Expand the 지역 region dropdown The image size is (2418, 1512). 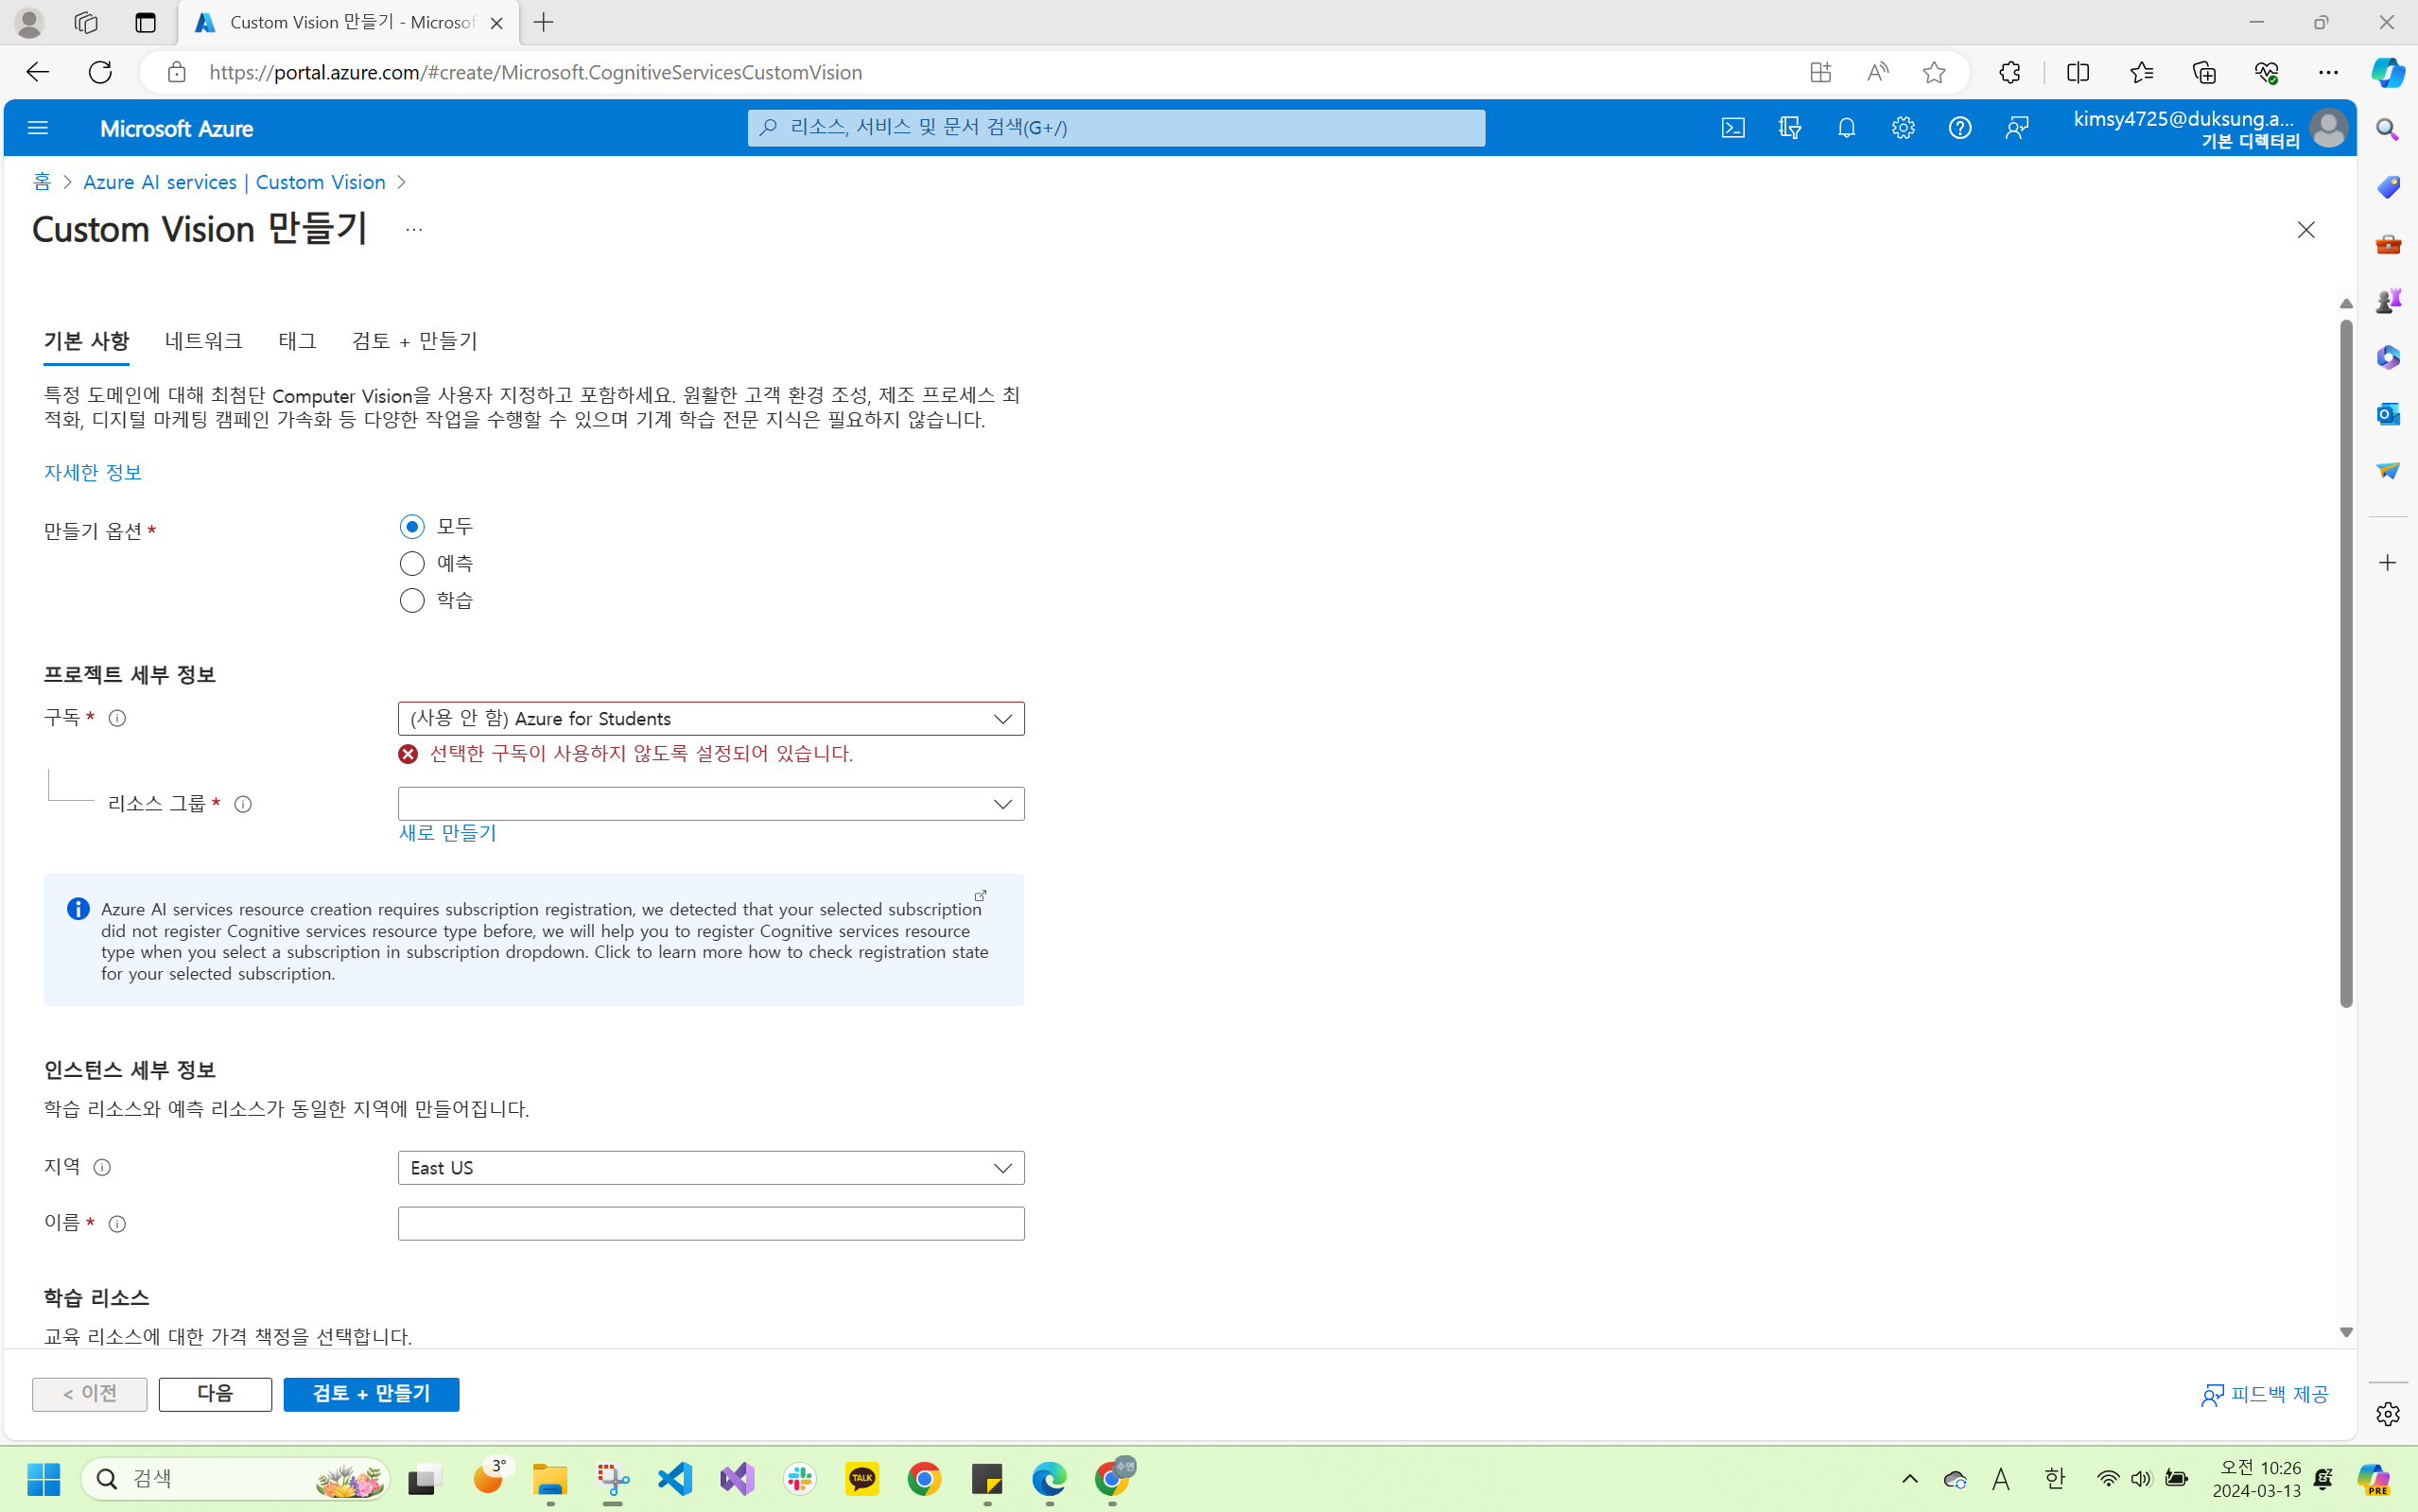coord(711,1168)
